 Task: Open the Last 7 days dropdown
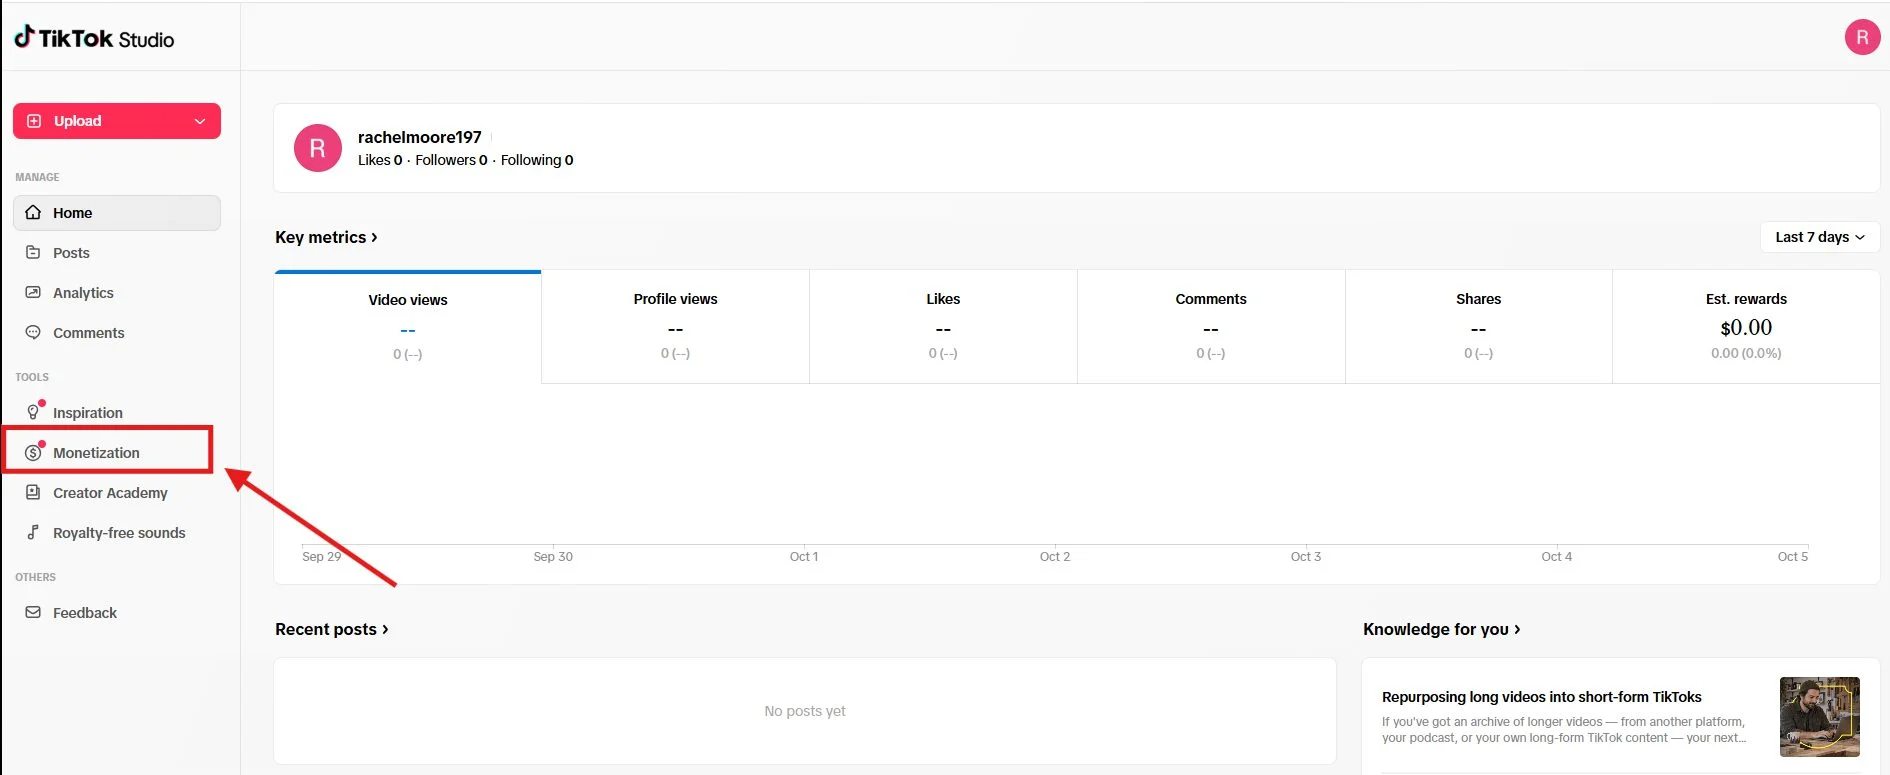(1820, 237)
